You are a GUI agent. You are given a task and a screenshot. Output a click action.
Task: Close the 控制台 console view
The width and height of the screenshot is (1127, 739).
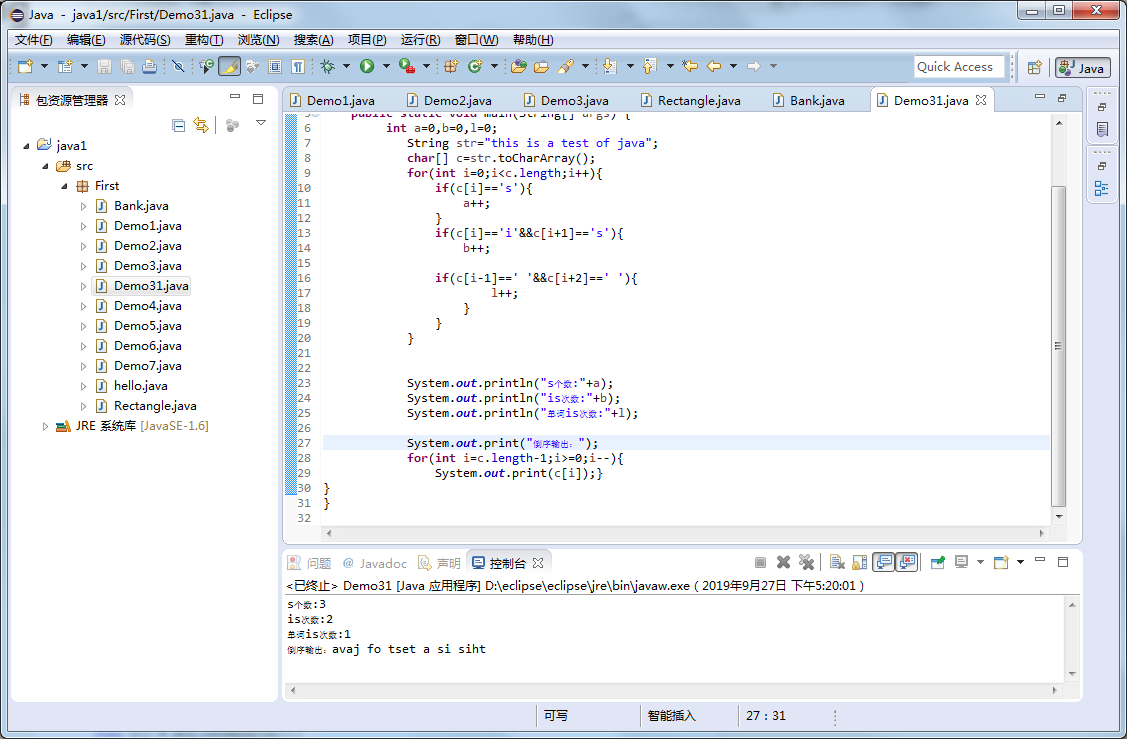tap(538, 563)
